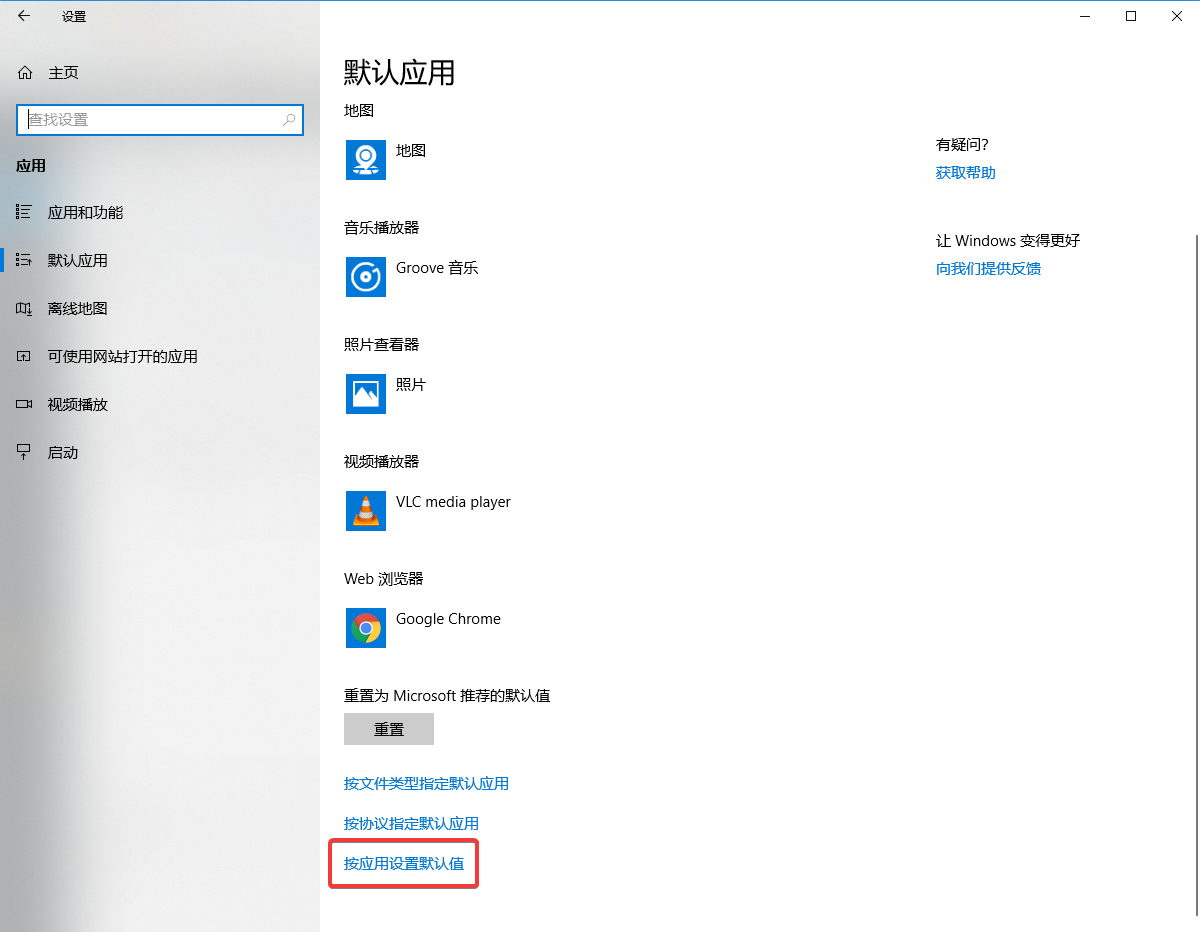
Task: Minimize the Settings window
Action: (x=1085, y=16)
